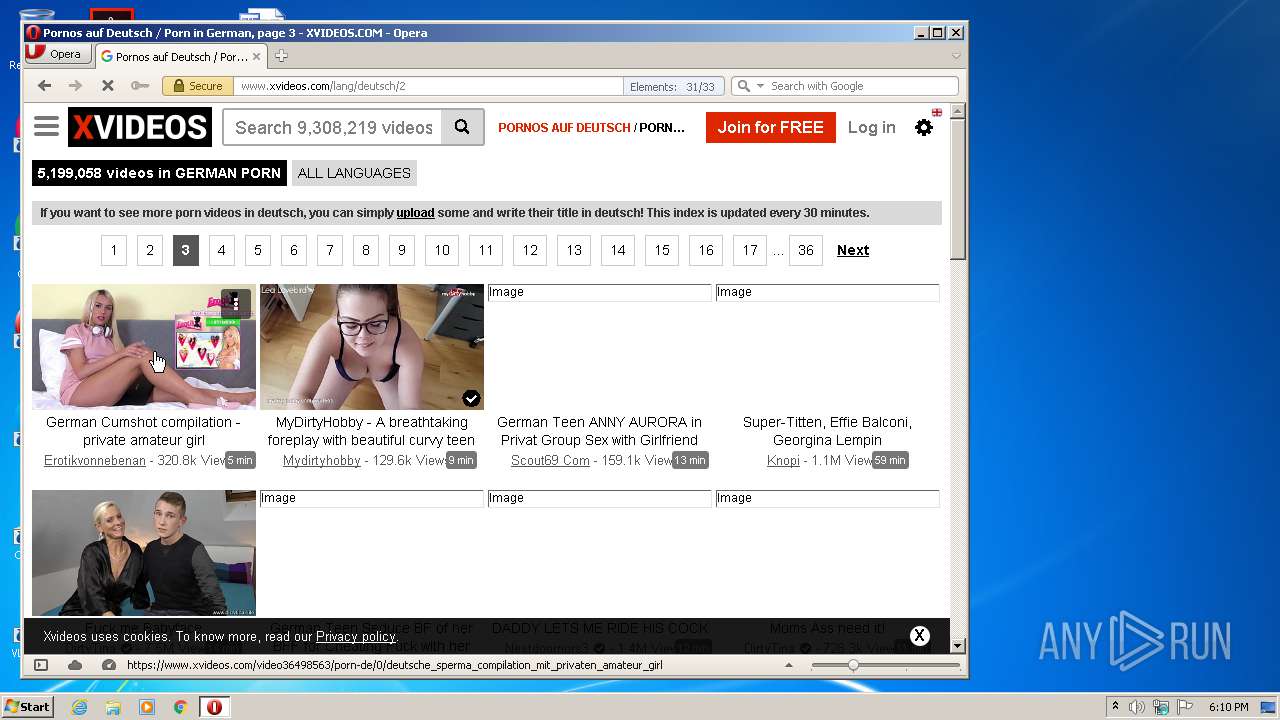The image size is (1280, 720).
Task: Go back to the previous page
Action: point(44,86)
